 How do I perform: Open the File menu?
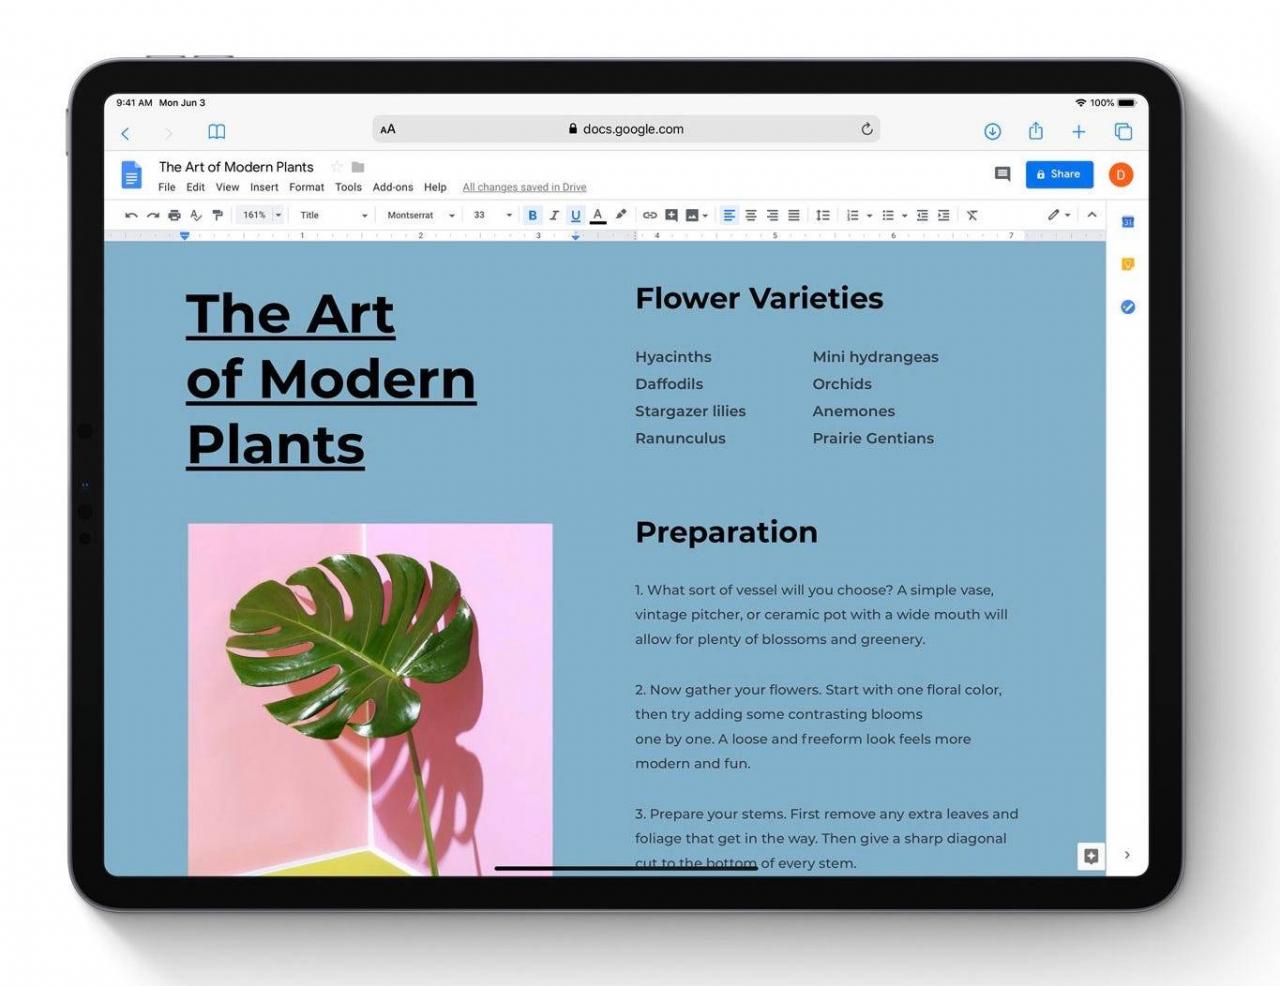167,187
